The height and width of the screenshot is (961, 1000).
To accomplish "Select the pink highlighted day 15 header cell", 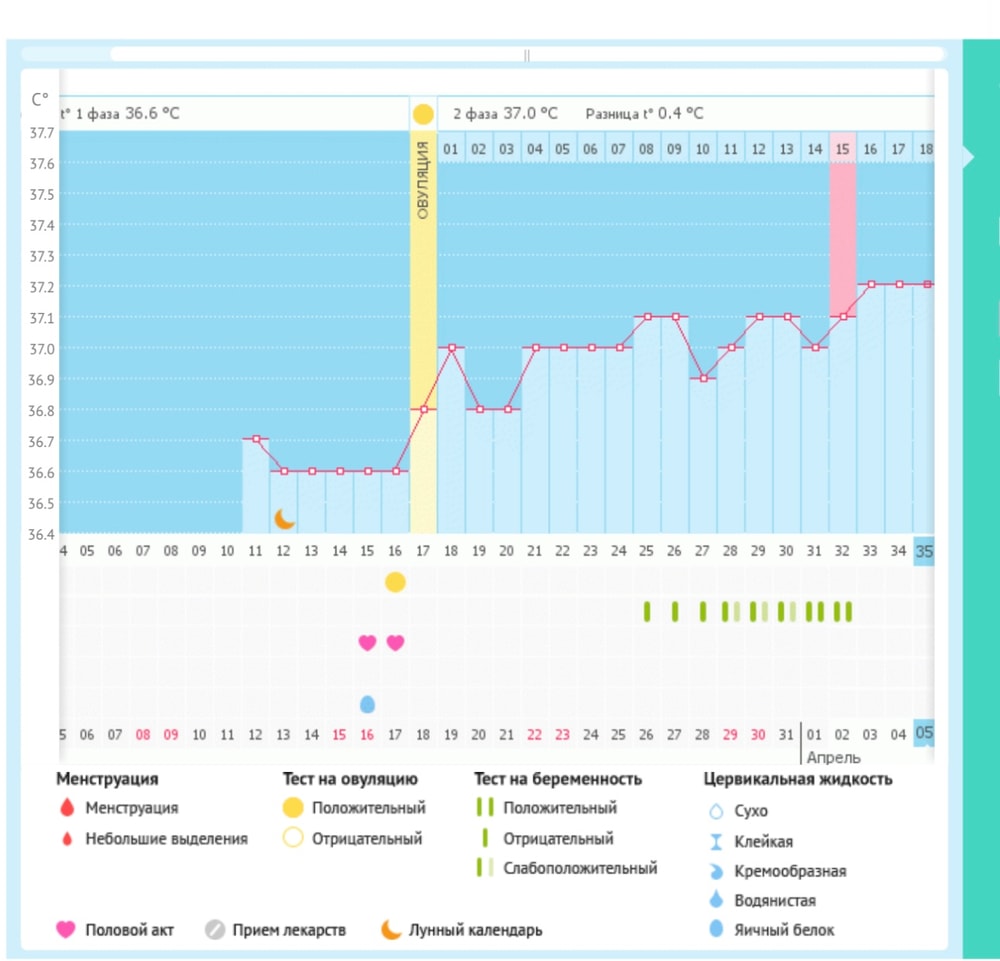I will 843,149.
